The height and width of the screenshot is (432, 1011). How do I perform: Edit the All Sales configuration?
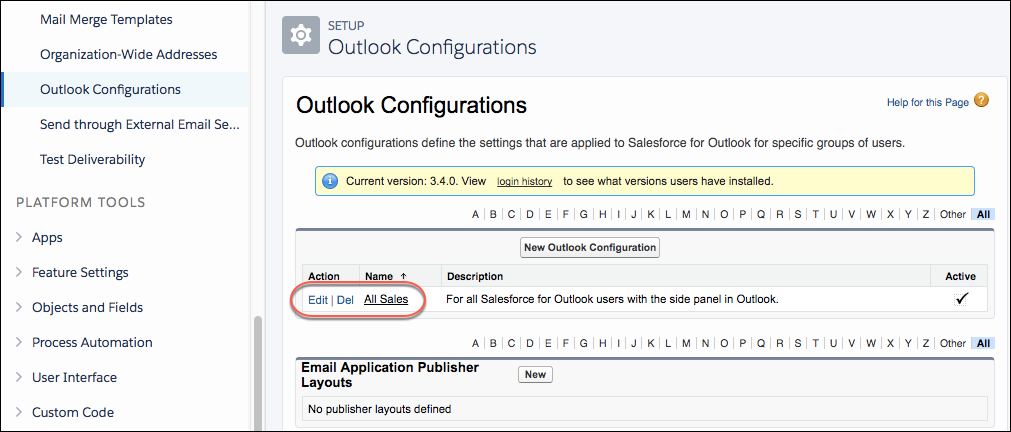tap(318, 300)
